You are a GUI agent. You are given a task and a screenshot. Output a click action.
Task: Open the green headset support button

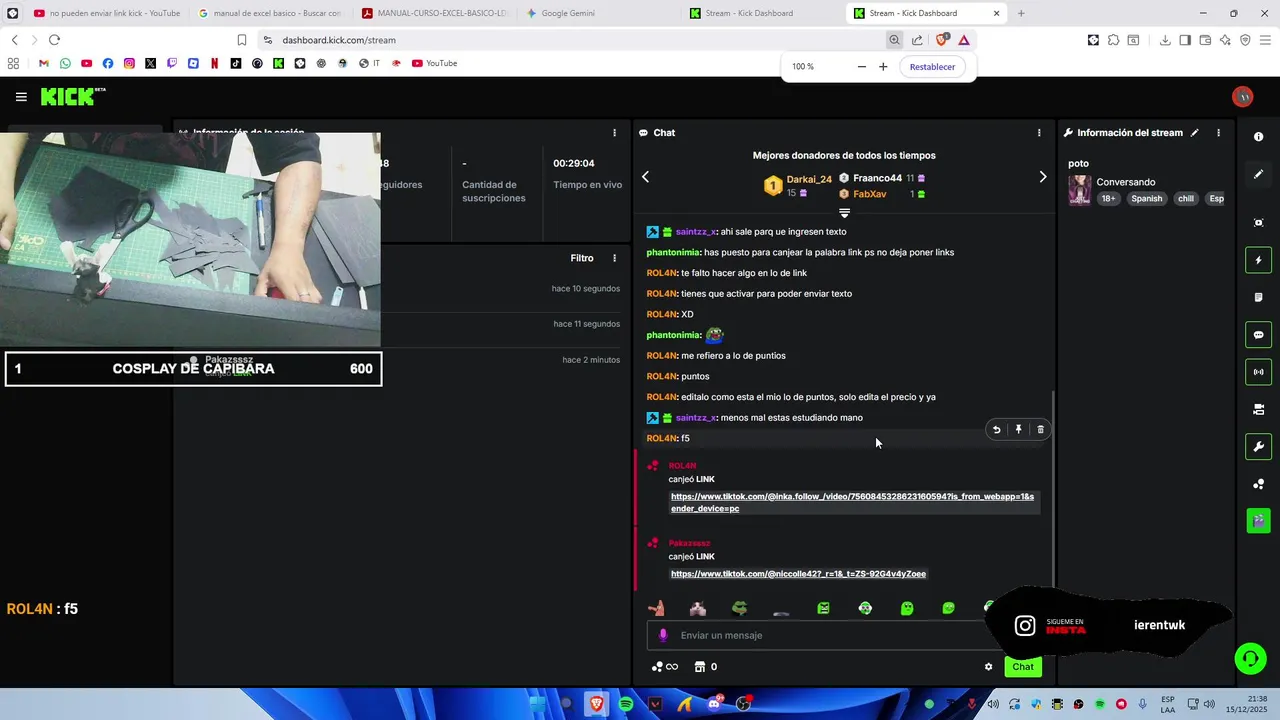(1250, 658)
